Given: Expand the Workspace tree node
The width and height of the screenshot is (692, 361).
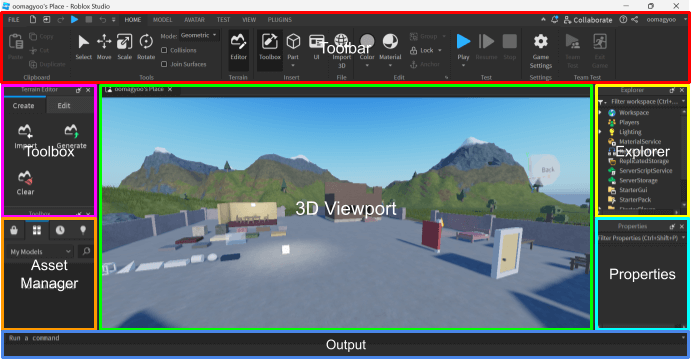Looking at the screenshot, I should click(600, 113).
